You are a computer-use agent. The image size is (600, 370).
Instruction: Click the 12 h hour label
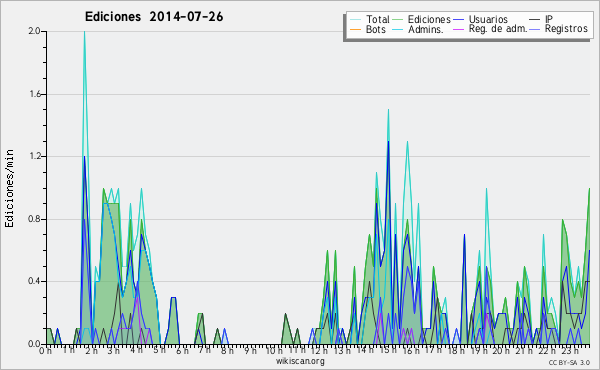[x=319, y=350]
